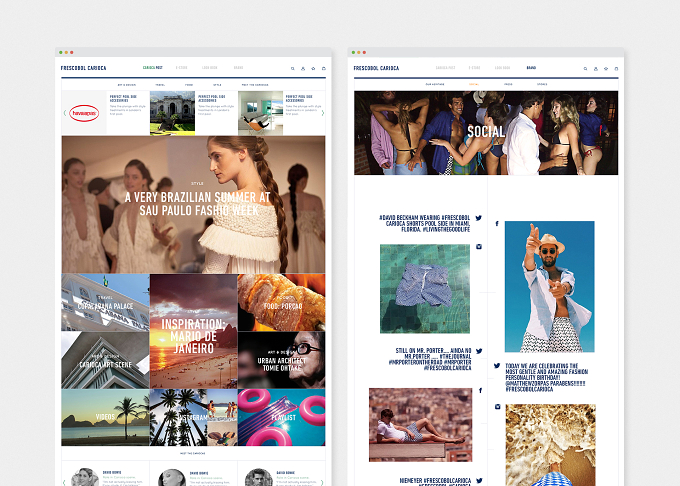Click the Havaianas logo thumbnail in the carousel
Screen dimensions: 680x486
point(84,113)
